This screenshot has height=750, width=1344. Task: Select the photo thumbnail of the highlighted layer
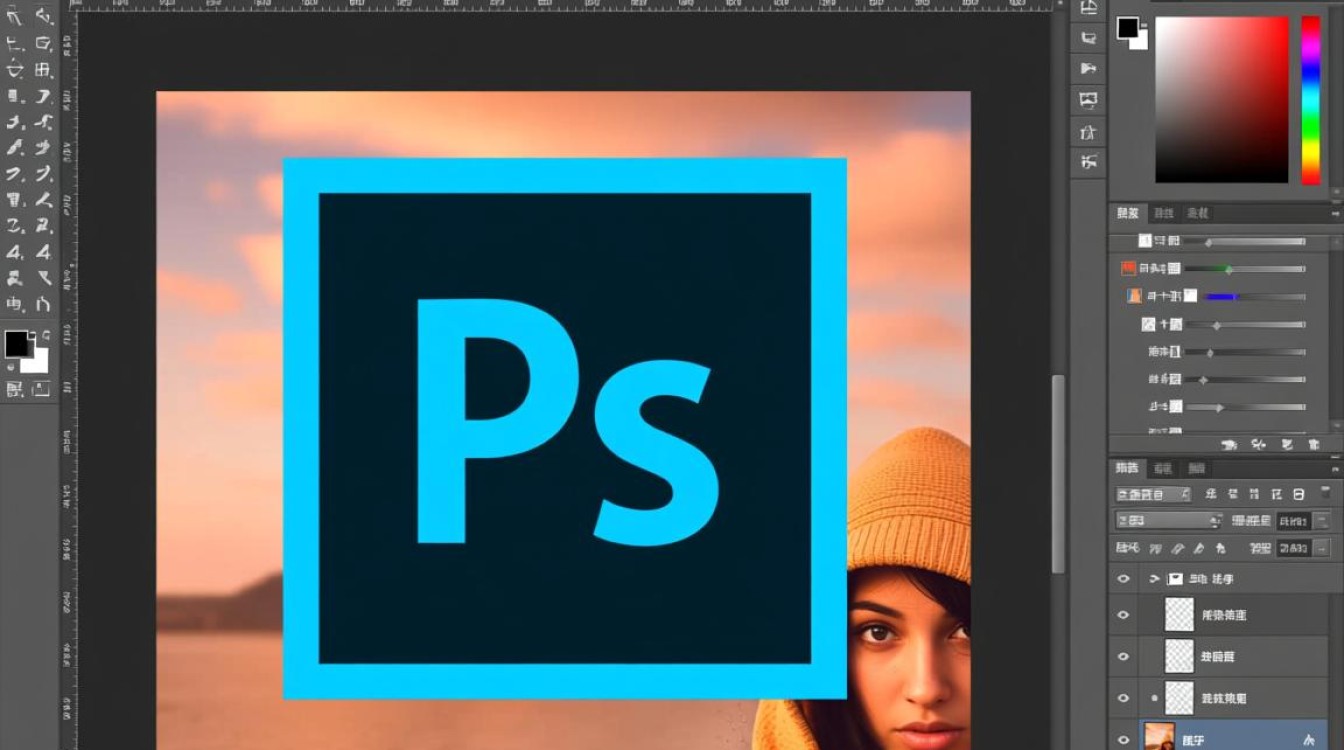coord(1159,737)
